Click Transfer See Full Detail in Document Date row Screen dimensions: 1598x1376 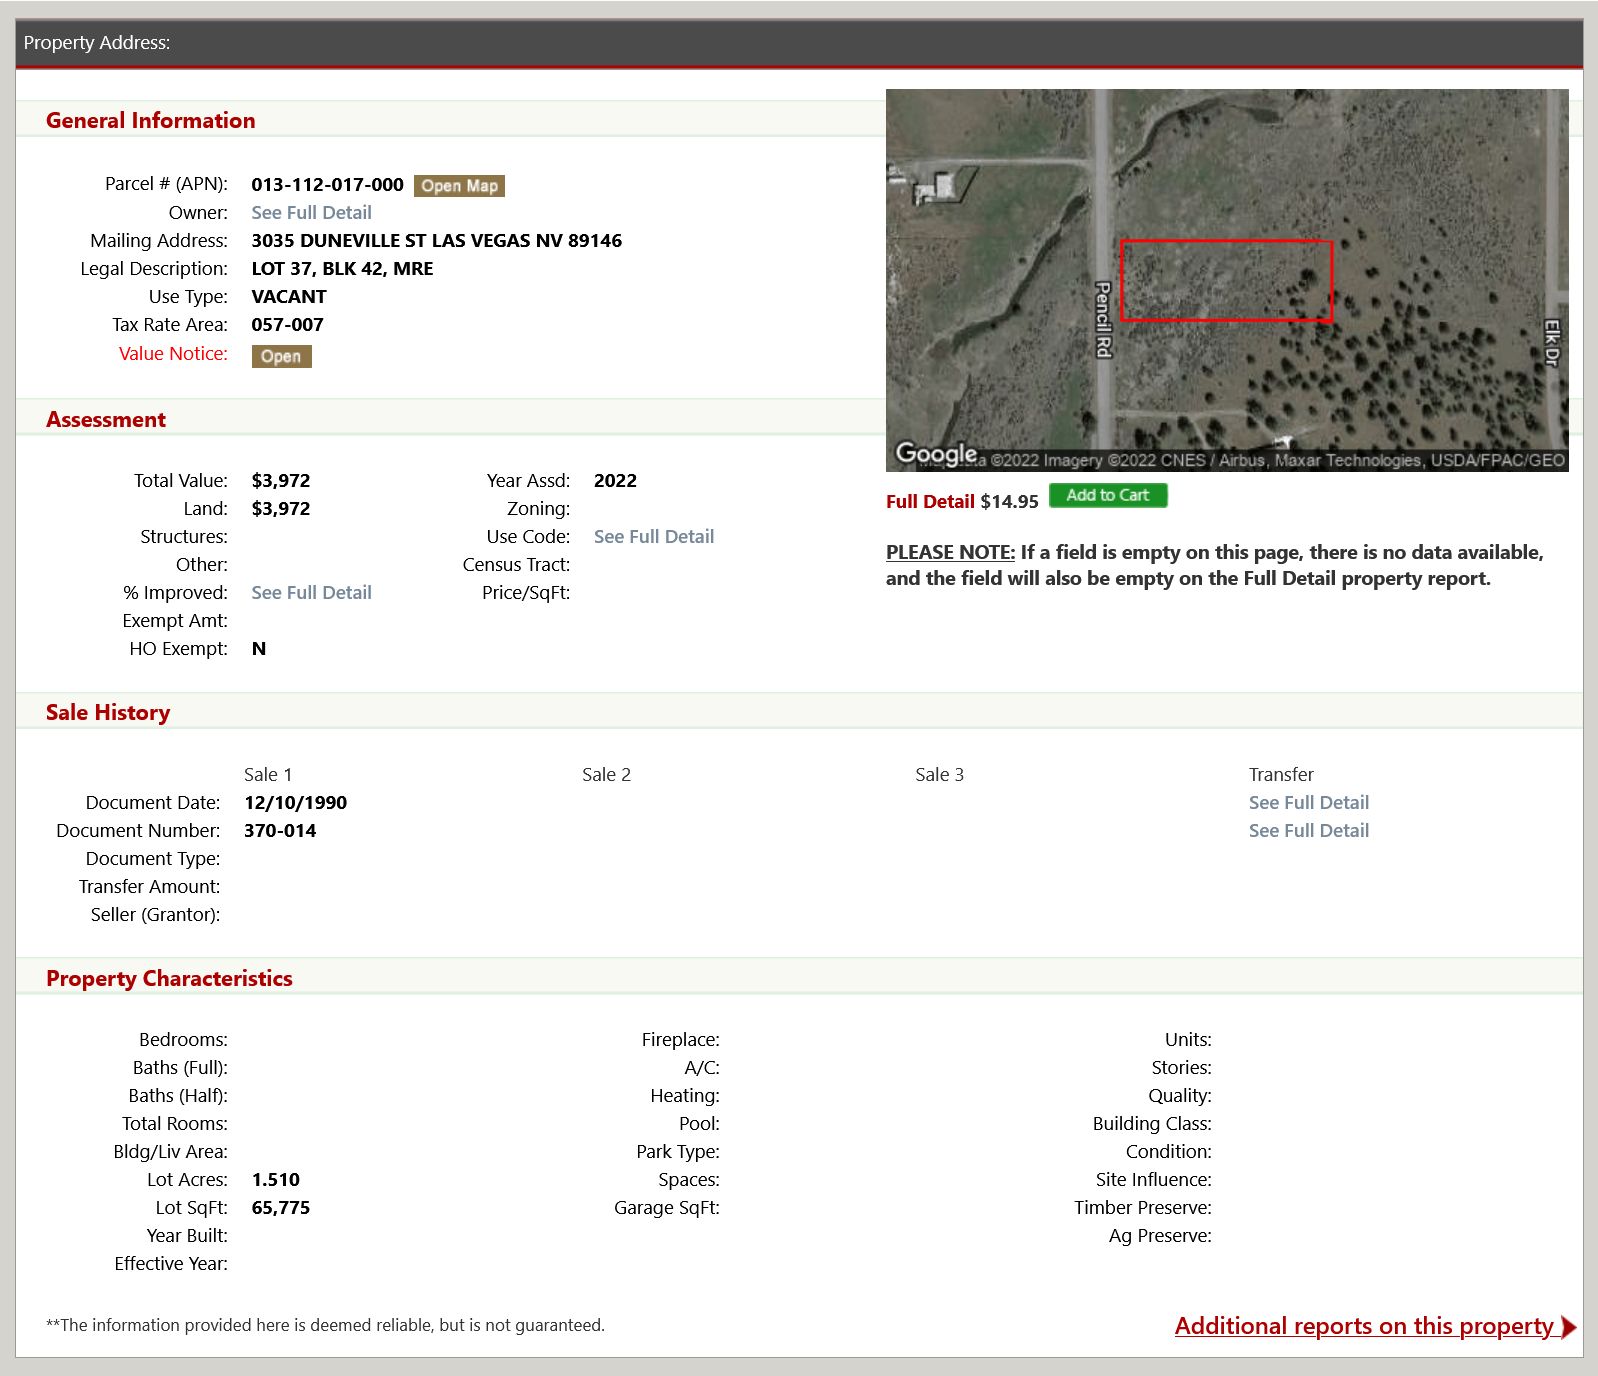[1308, 803]
